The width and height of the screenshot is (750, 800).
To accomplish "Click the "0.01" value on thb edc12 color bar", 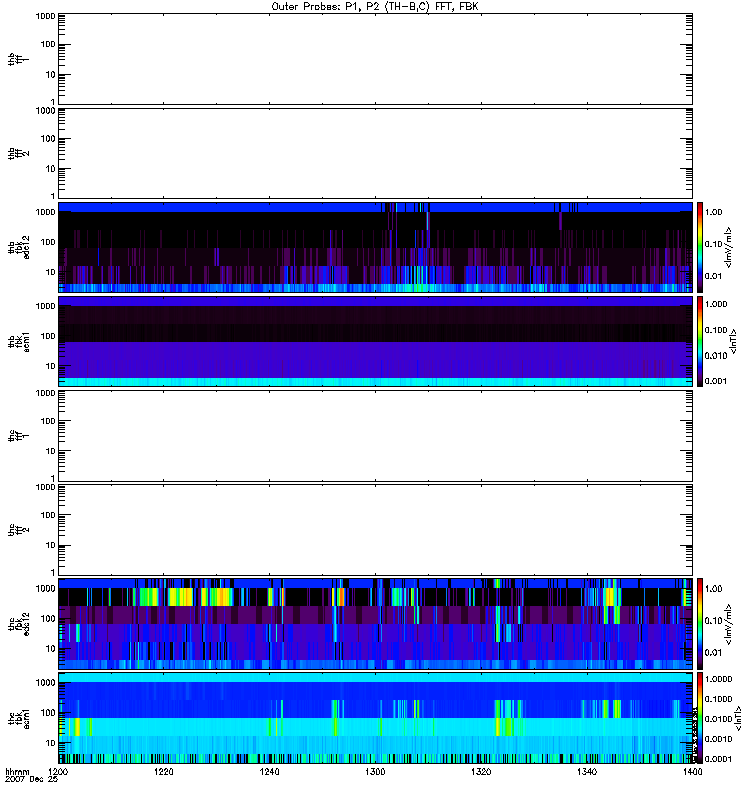I will pyautogui.click(x=713, y=276).
